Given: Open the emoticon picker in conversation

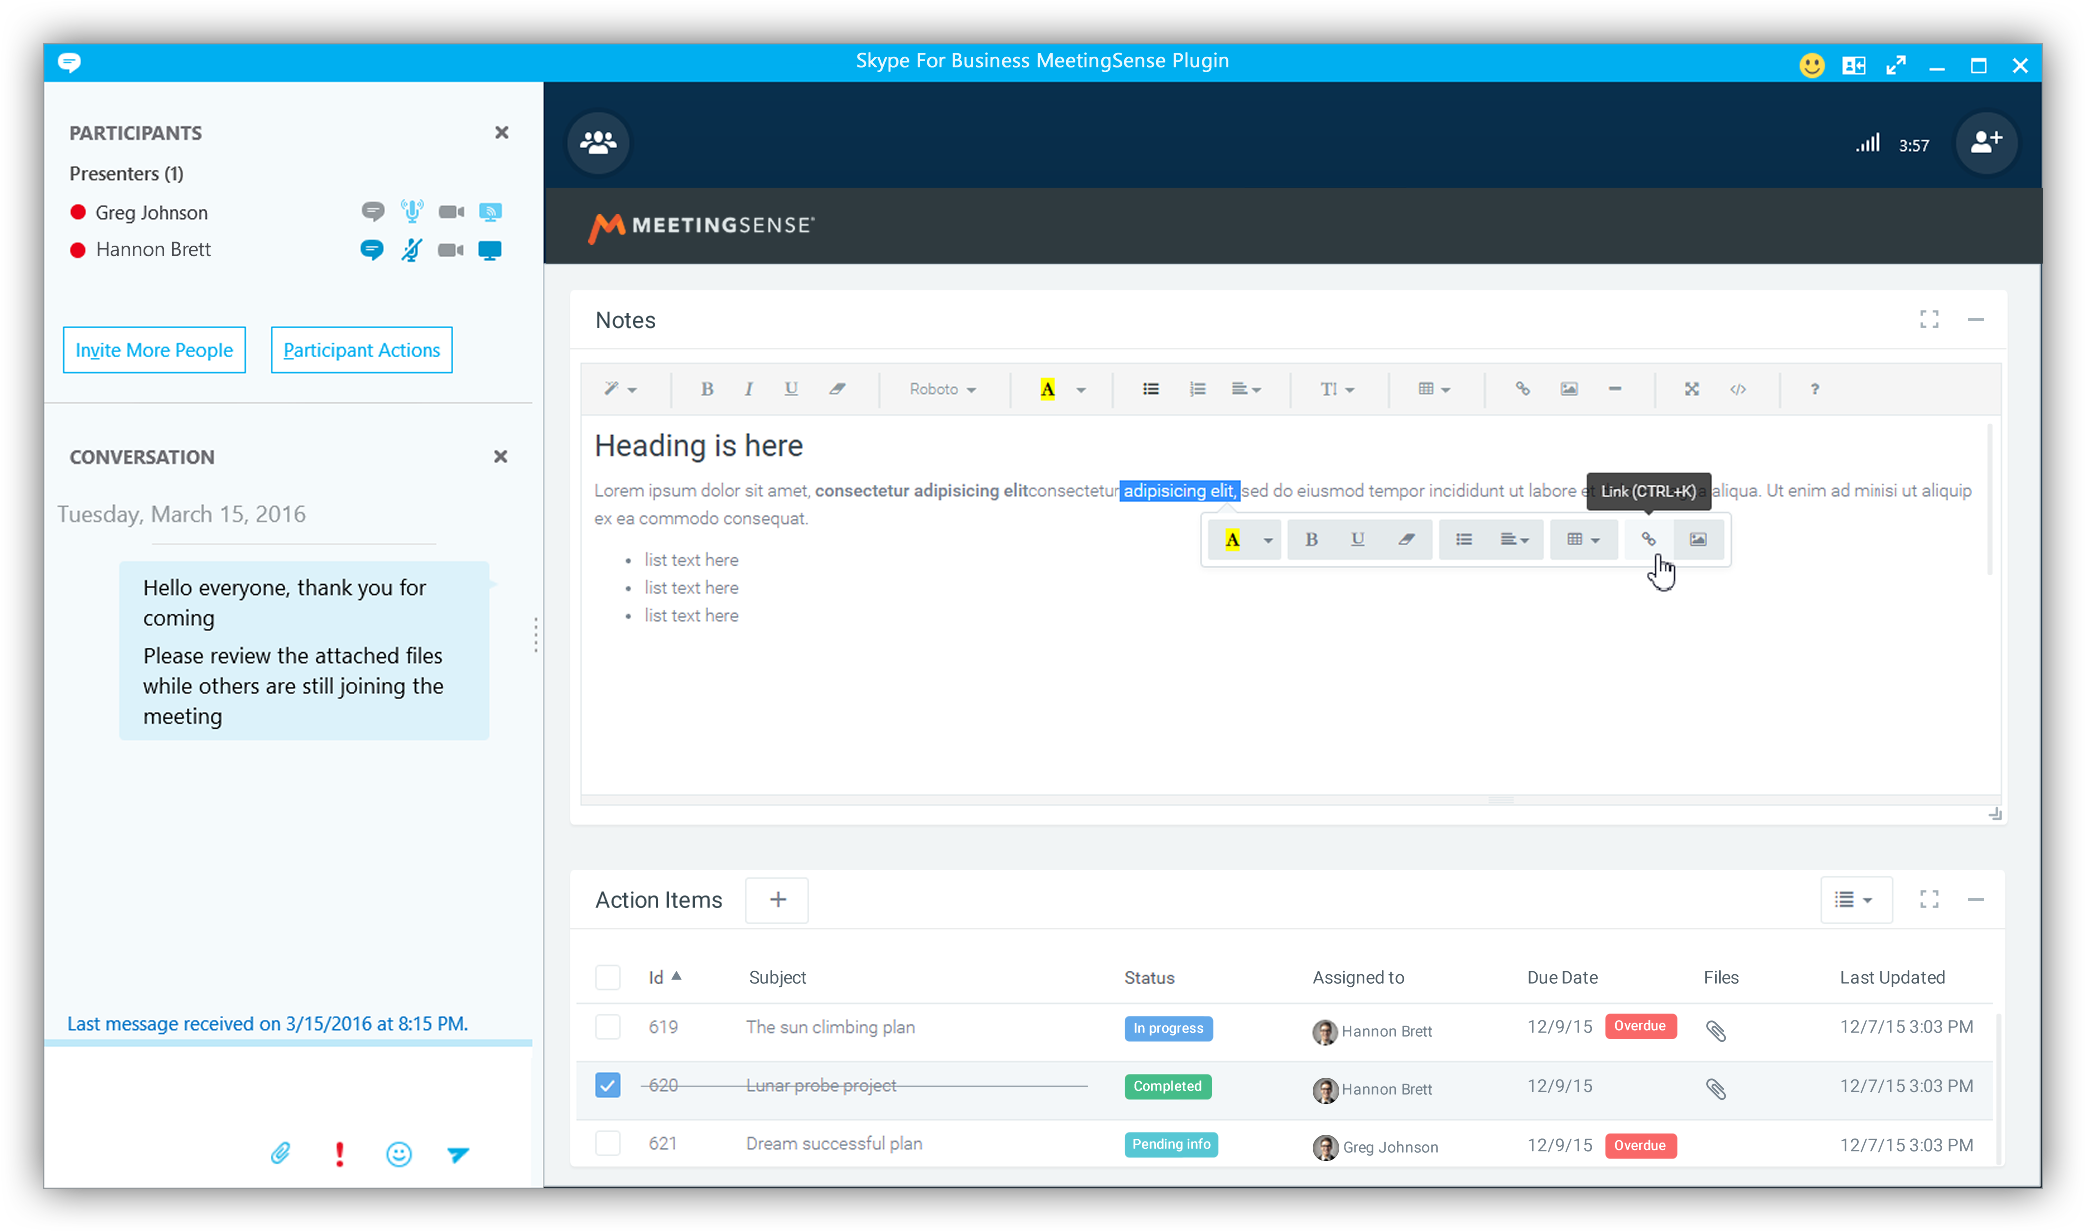Looking at the screenshot, I should pyautogui.click(x=399, y=1154).
